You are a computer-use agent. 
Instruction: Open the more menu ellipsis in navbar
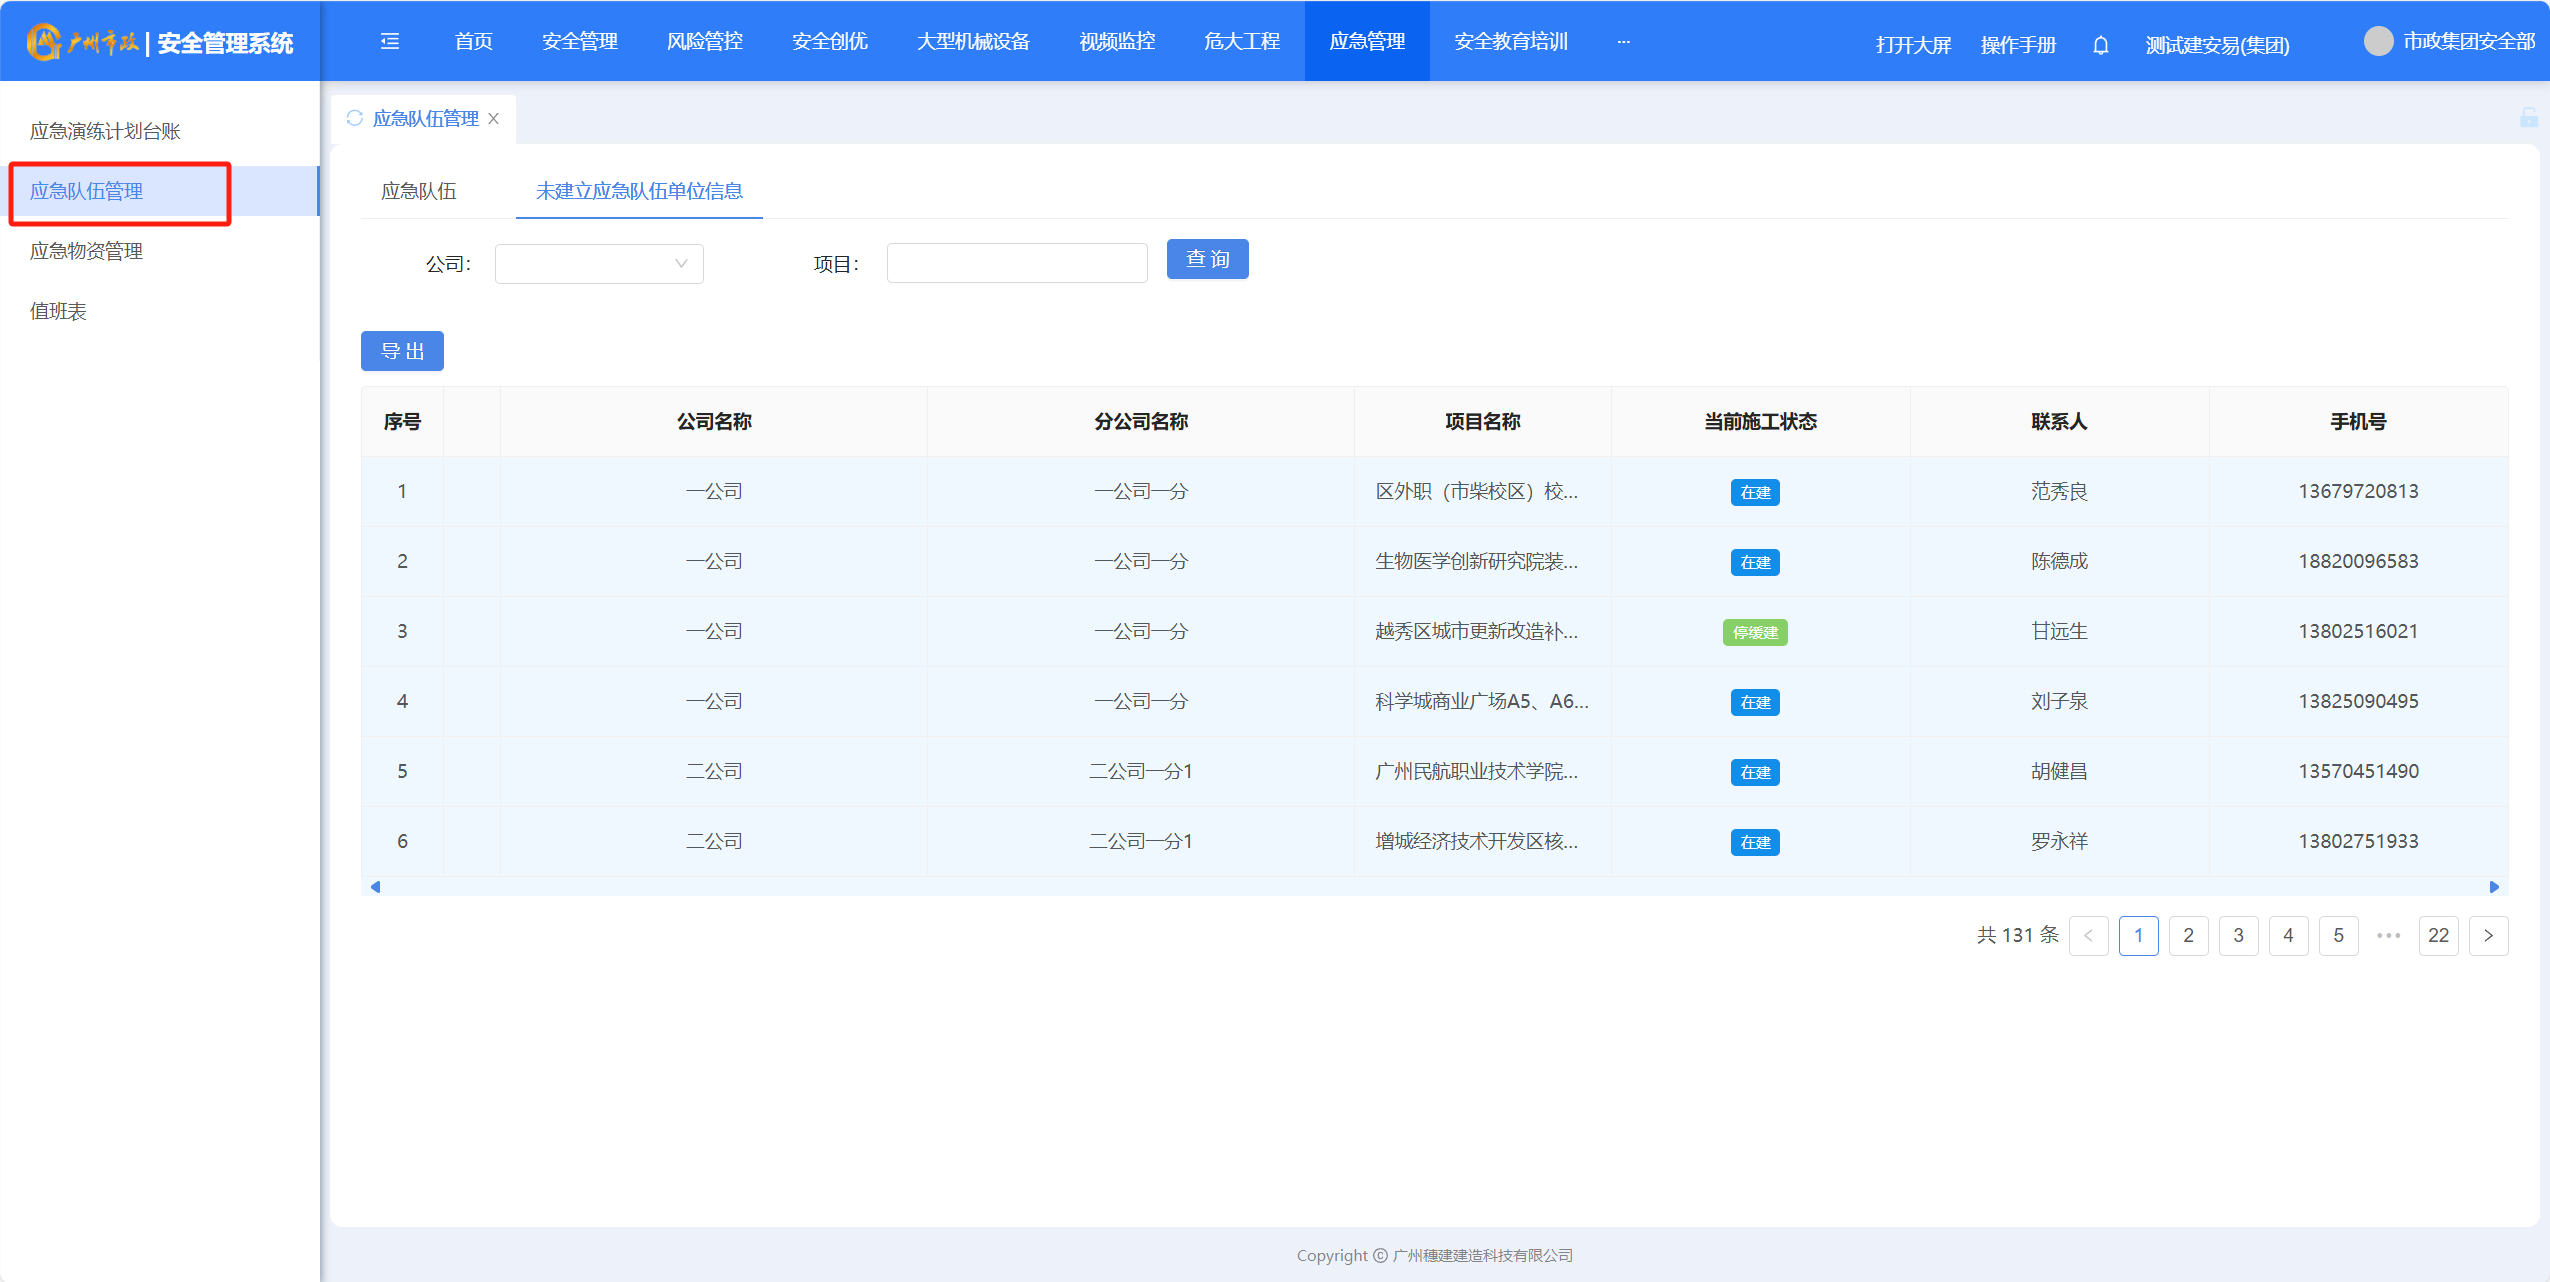(1623, 41)
